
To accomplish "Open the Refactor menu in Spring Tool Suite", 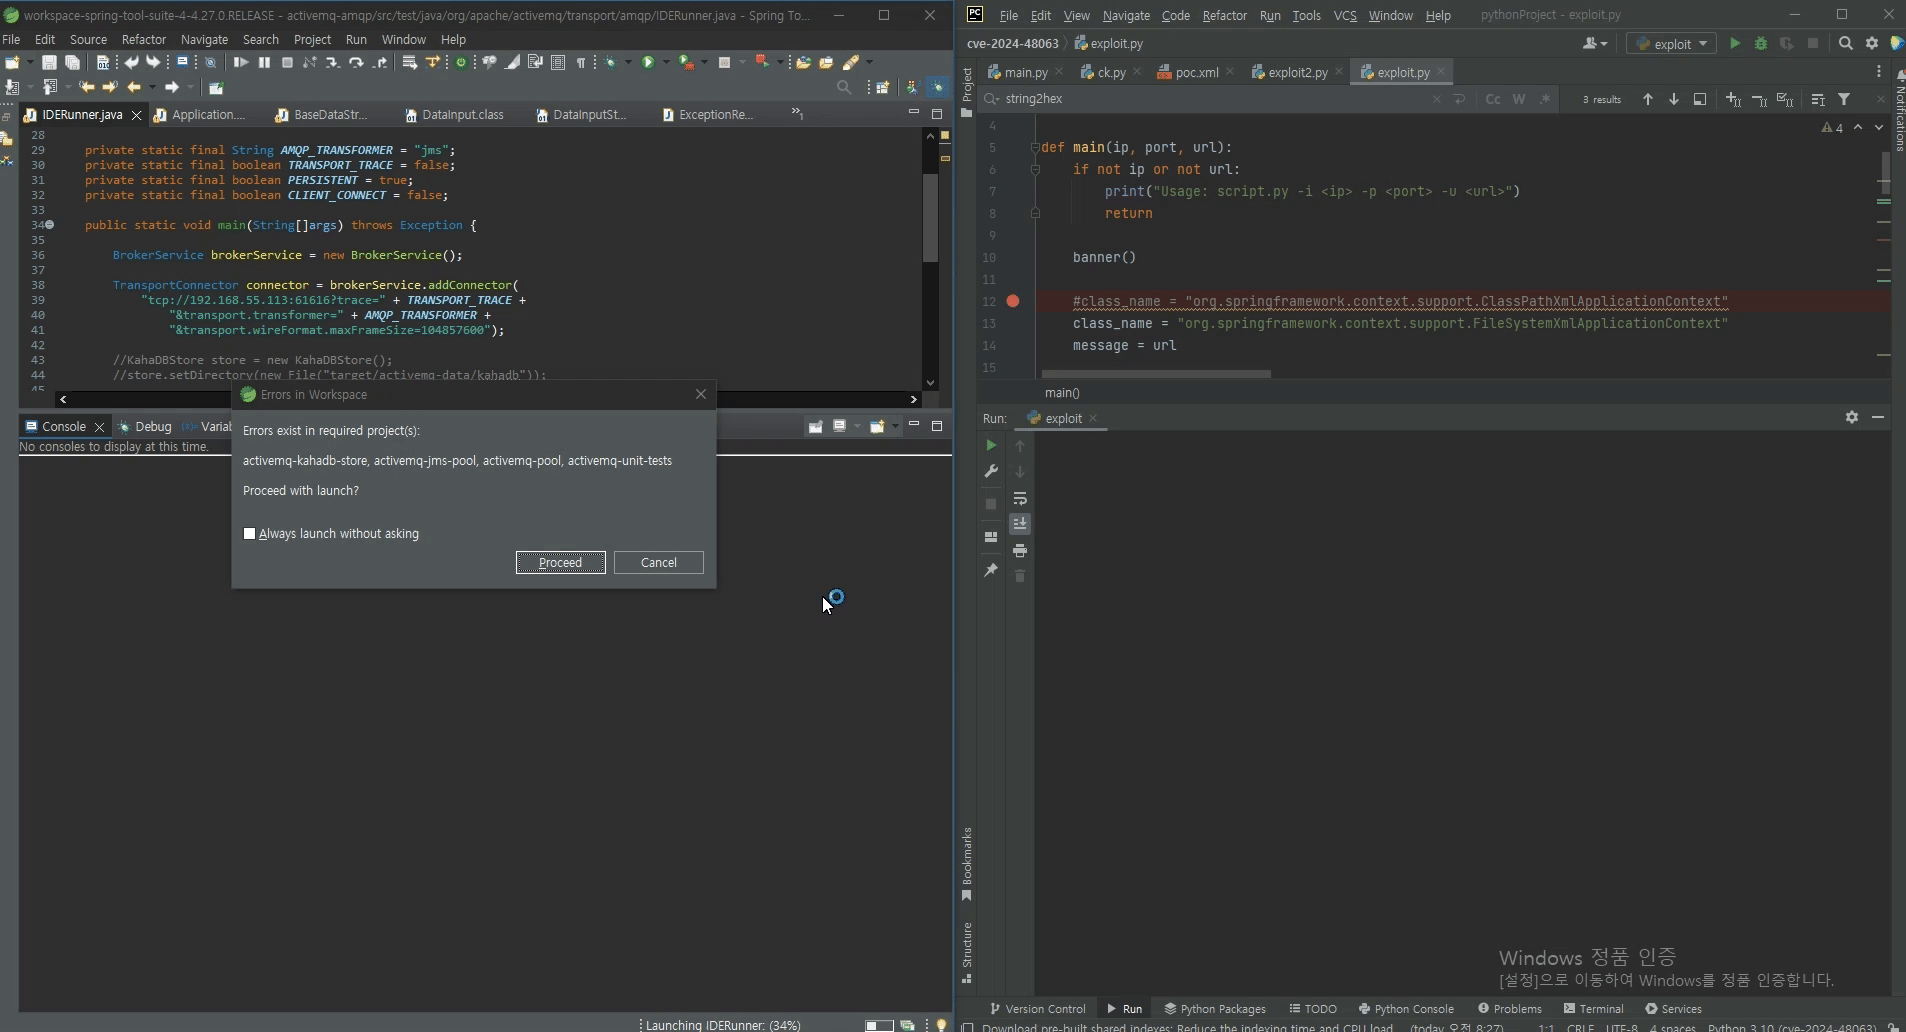I will click(x=143, y=39).
